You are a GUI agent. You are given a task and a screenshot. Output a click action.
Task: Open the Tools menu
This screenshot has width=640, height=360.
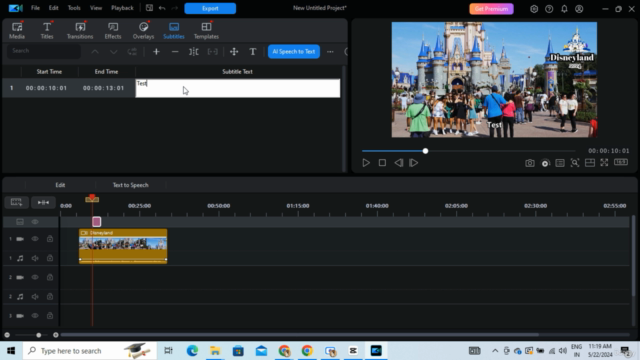[74, 8]
